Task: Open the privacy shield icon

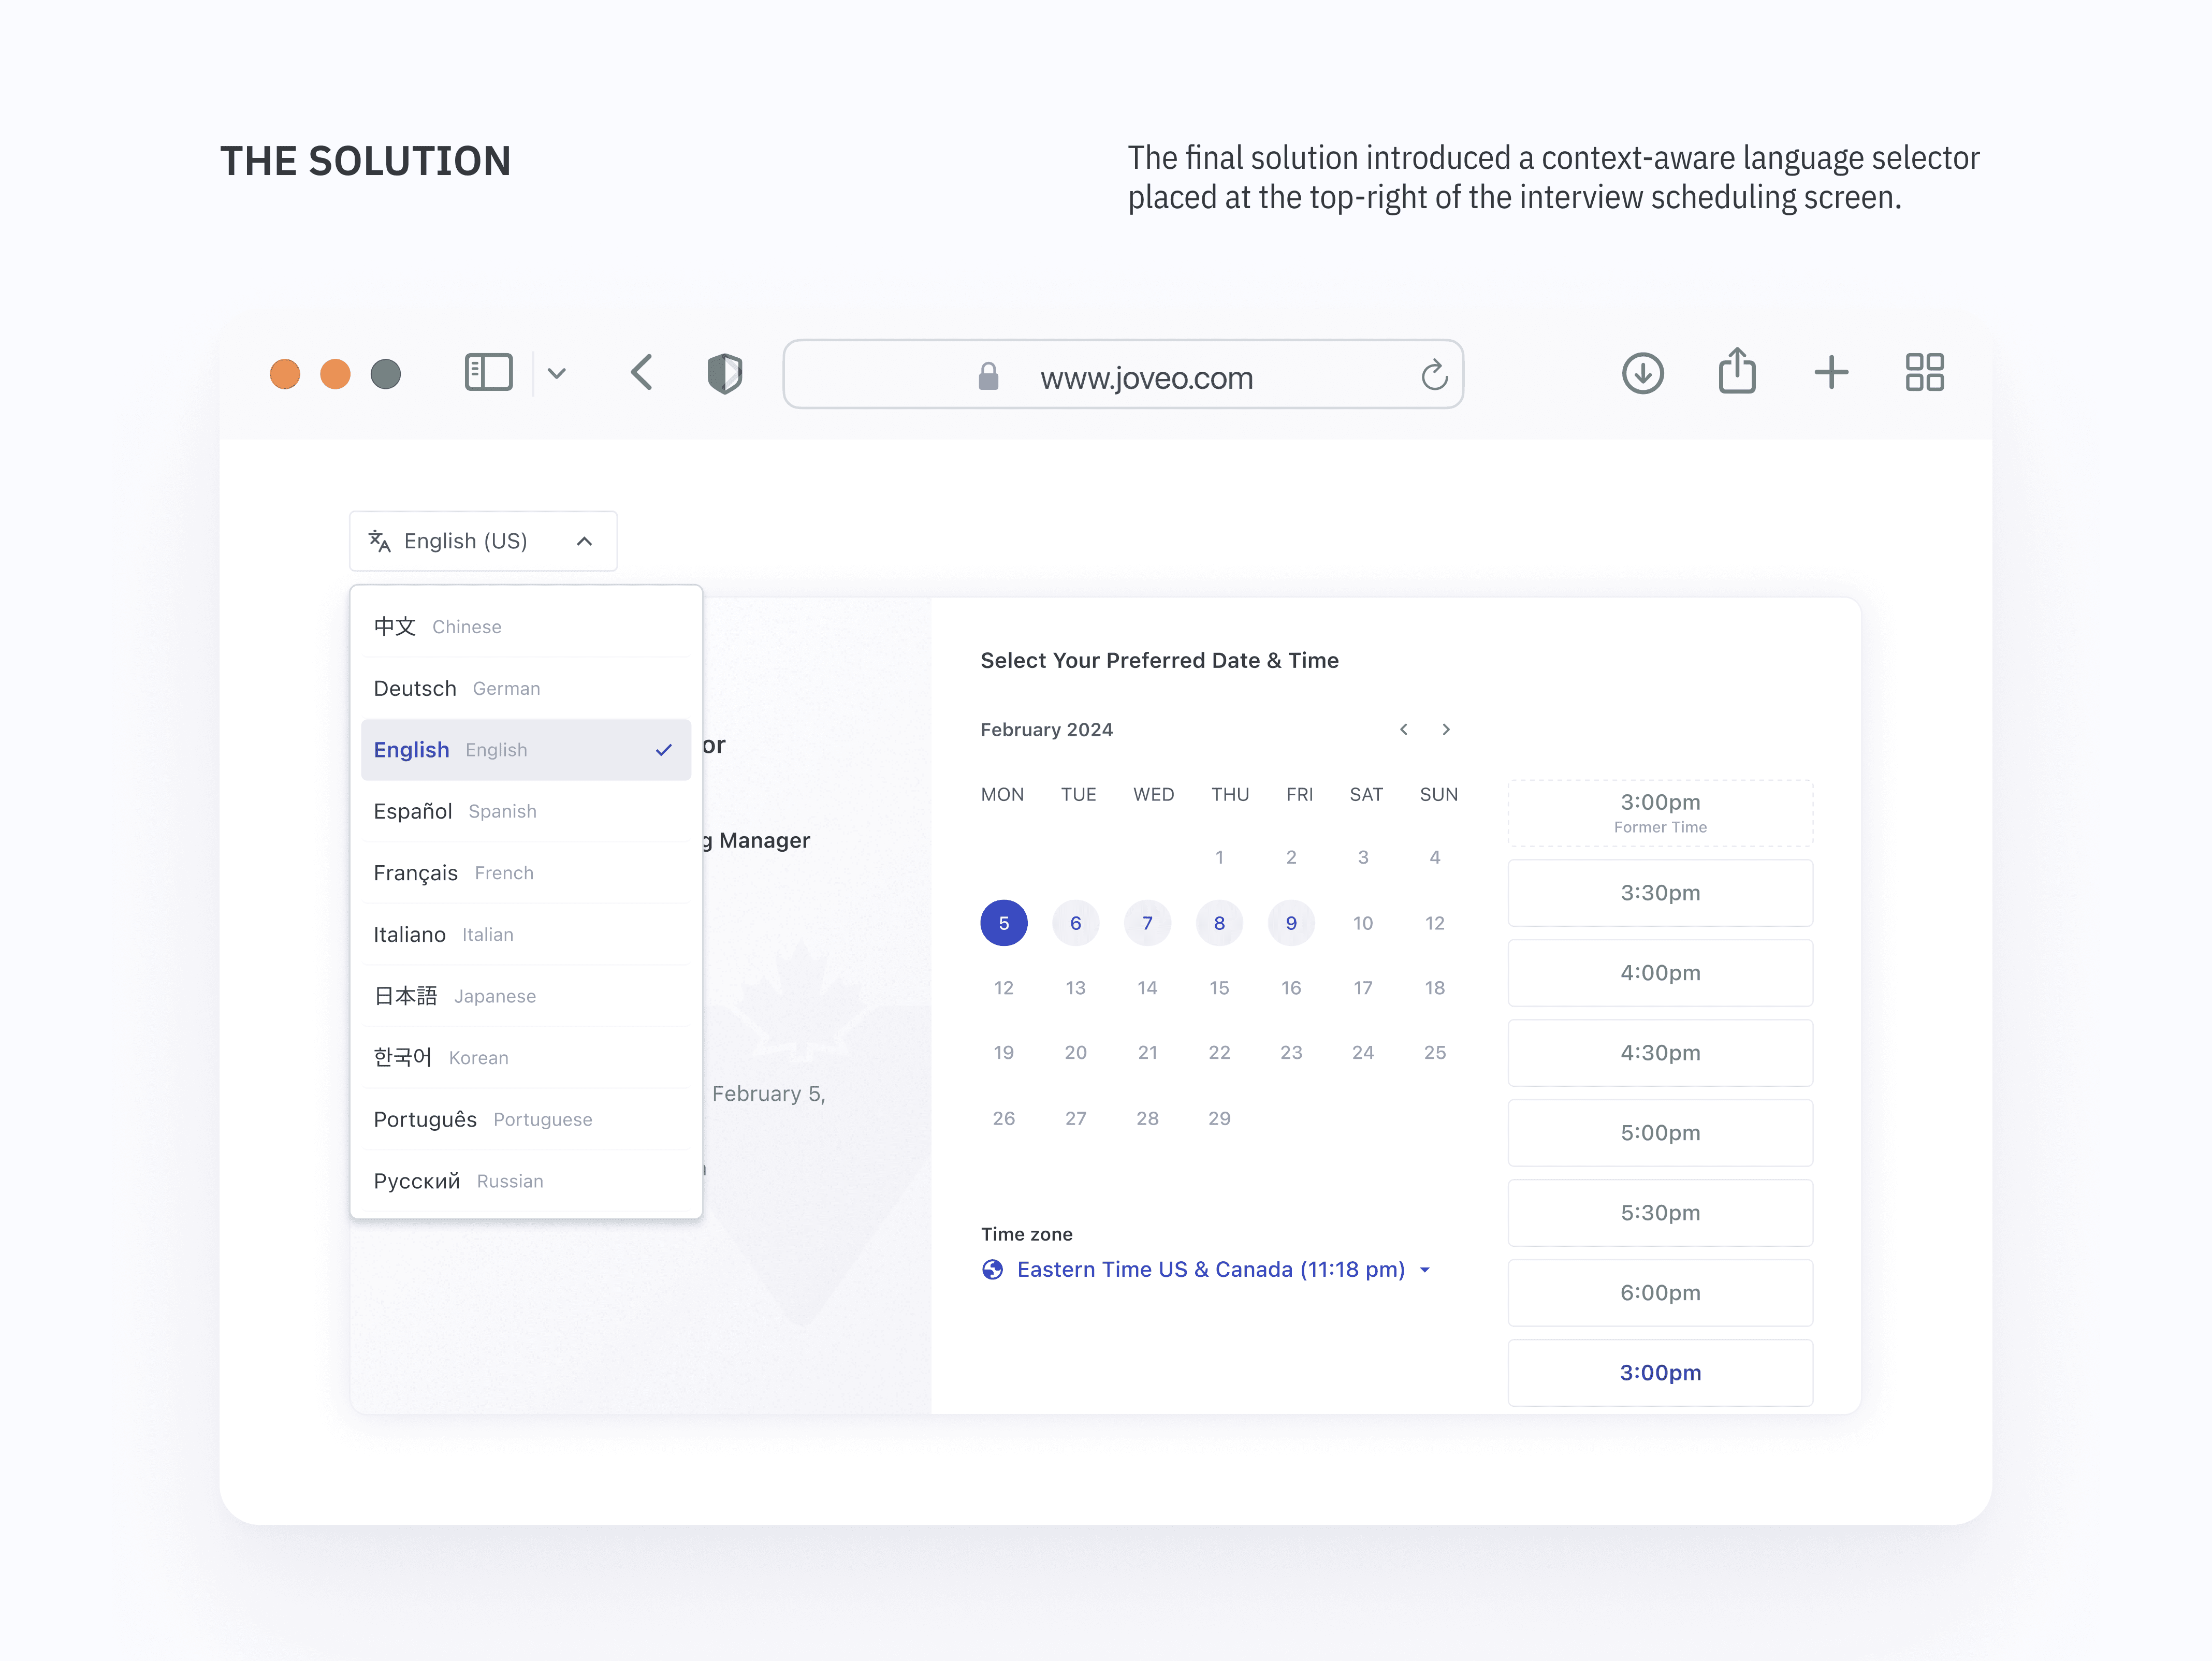Action: coord(724,373)
